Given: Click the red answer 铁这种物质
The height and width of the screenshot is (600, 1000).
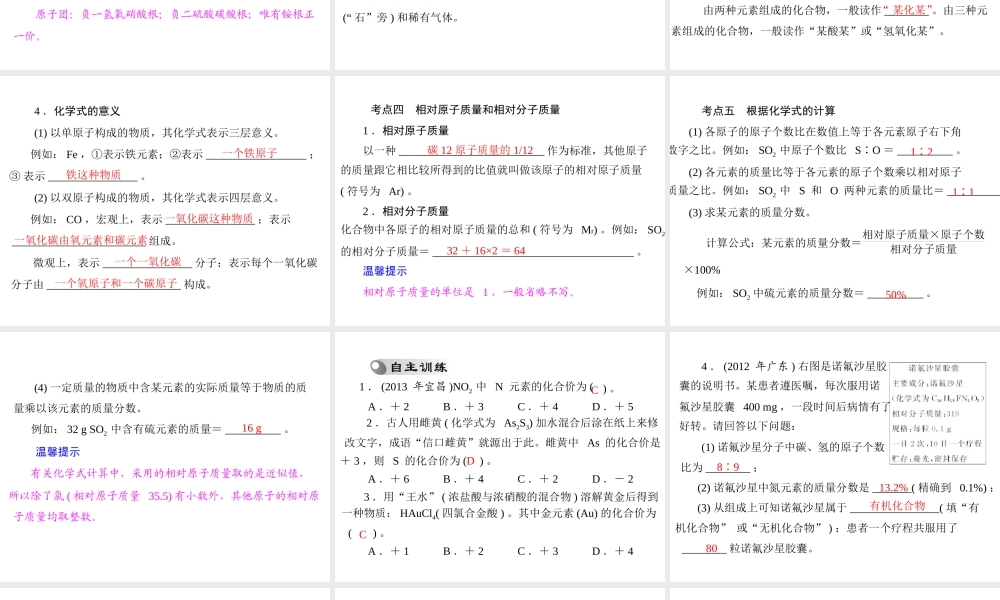Looking at the screenshot, I should 93,175.
